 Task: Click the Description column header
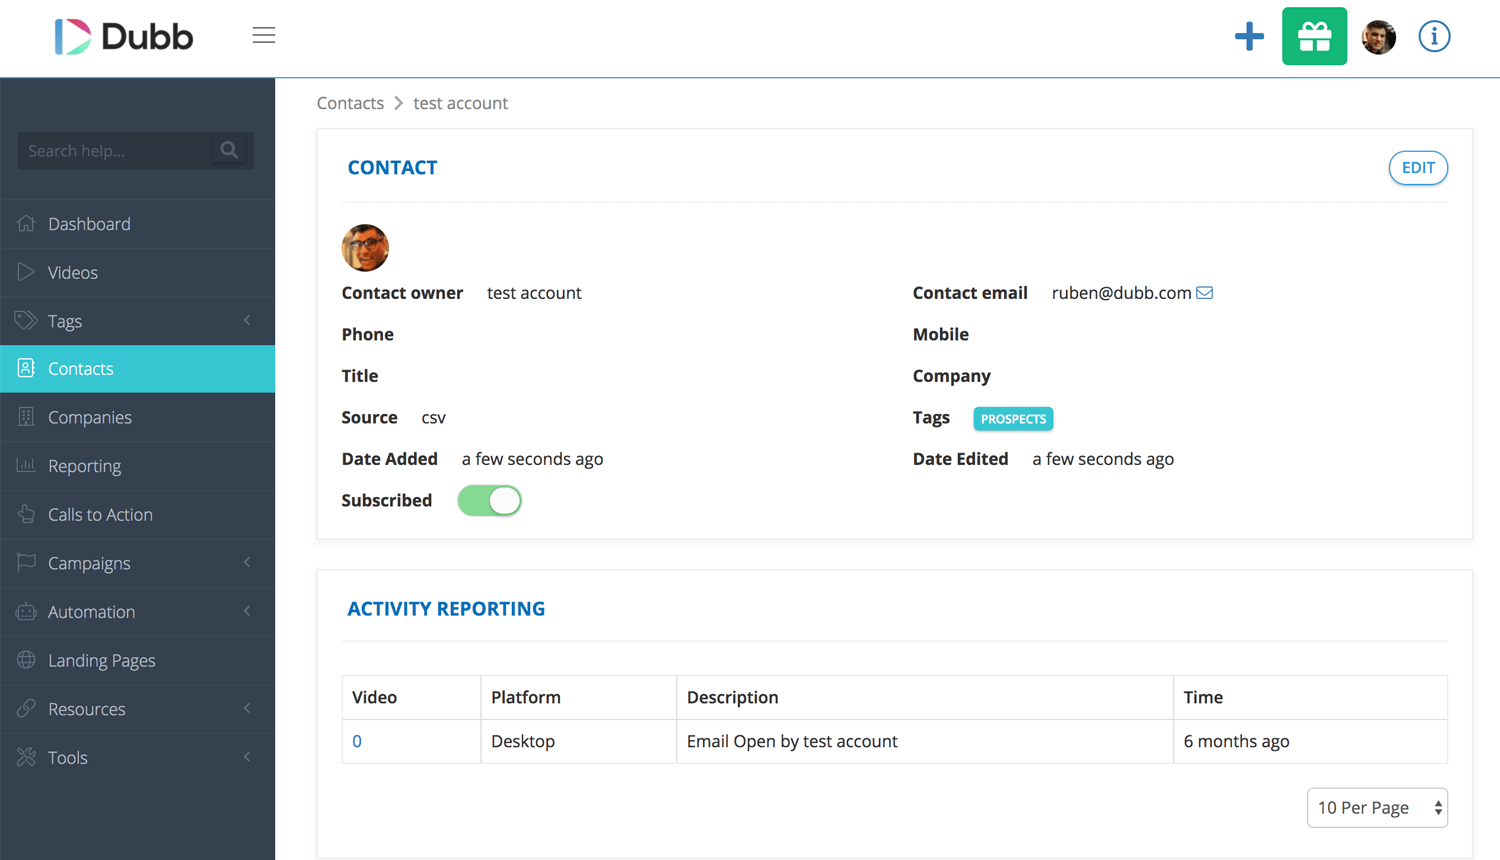[925, 697]
